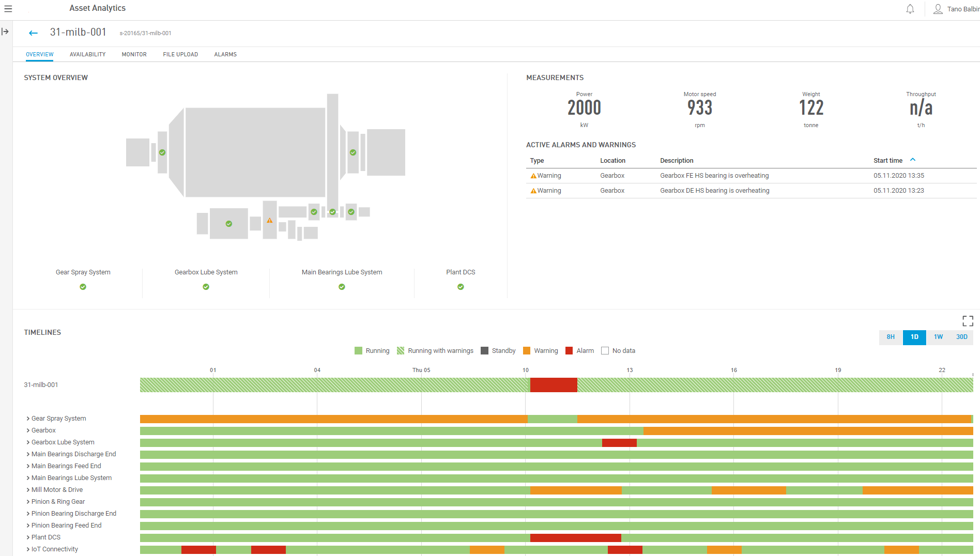Open the hamburger menu
Image resolution: width=980 pixels, height=556 pixels.
click(x=8, y=9)
